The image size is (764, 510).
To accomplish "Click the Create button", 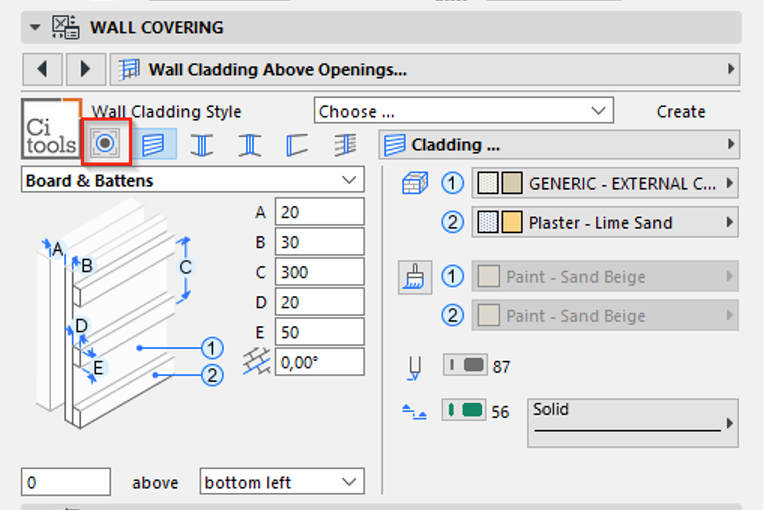I will 681,112.
